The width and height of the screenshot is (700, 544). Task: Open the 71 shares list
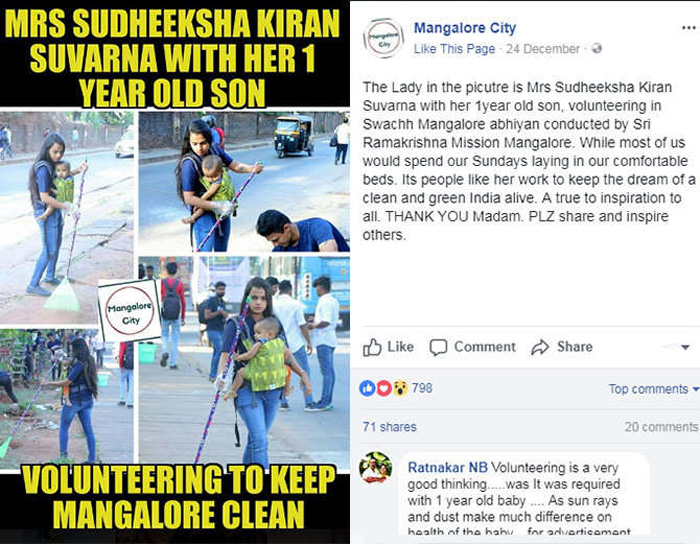tap(389, 427)
